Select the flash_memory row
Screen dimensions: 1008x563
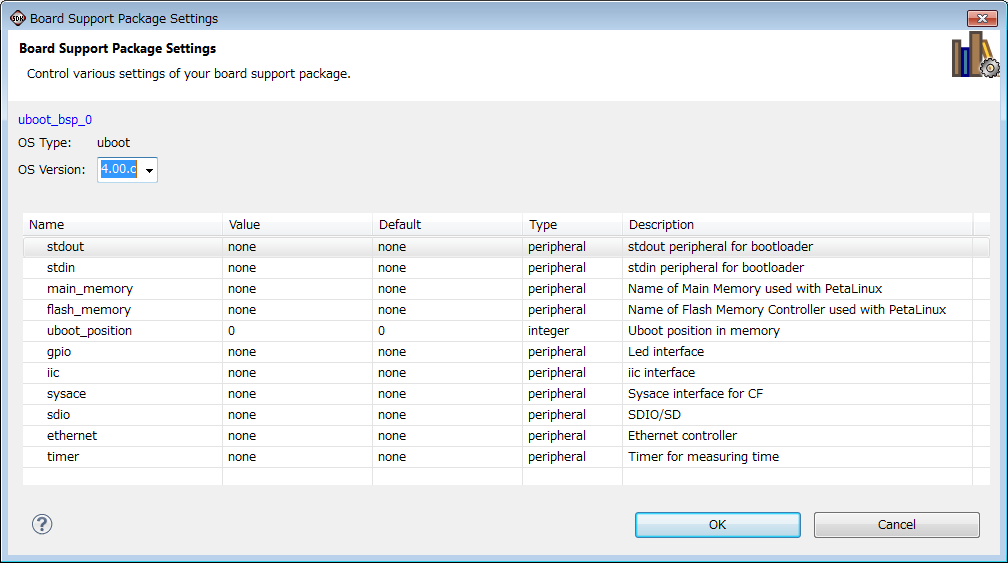tap(88, 310)
